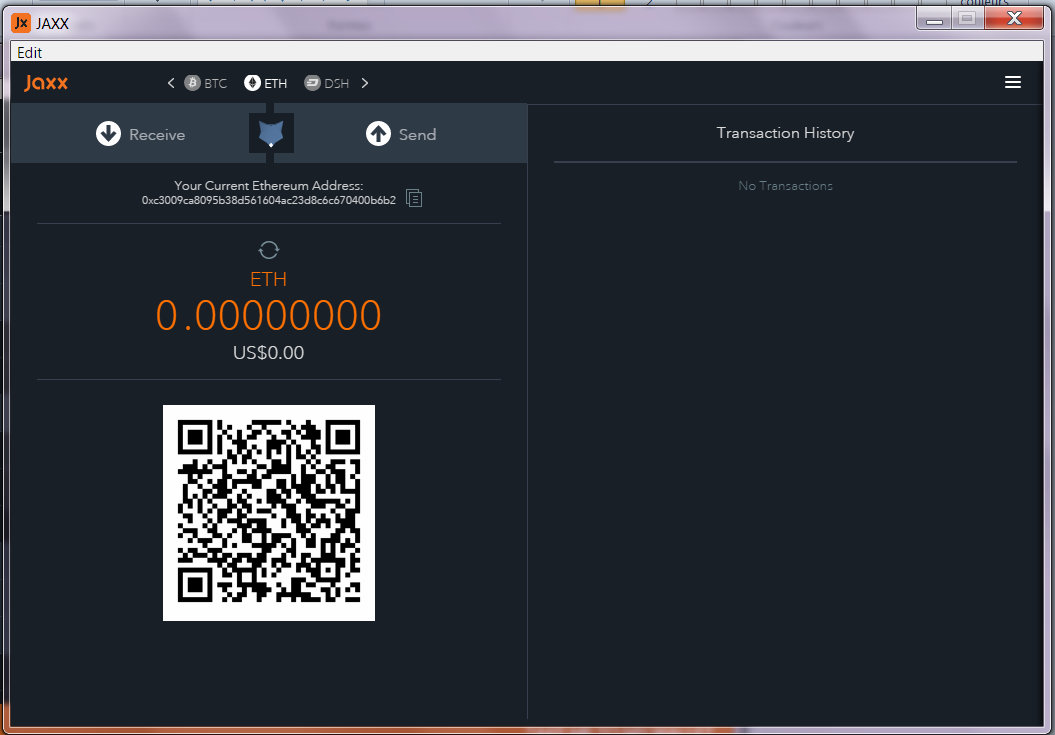
Task: Click the 0.00000000 balance amount
Action: click(x=268, y=315)
